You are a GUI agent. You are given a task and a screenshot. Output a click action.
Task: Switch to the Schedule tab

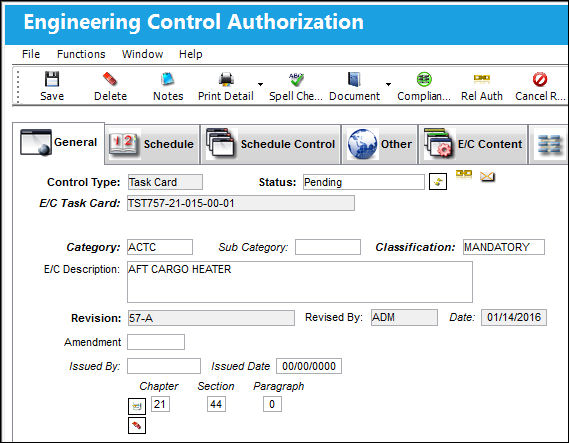point(152,144)
